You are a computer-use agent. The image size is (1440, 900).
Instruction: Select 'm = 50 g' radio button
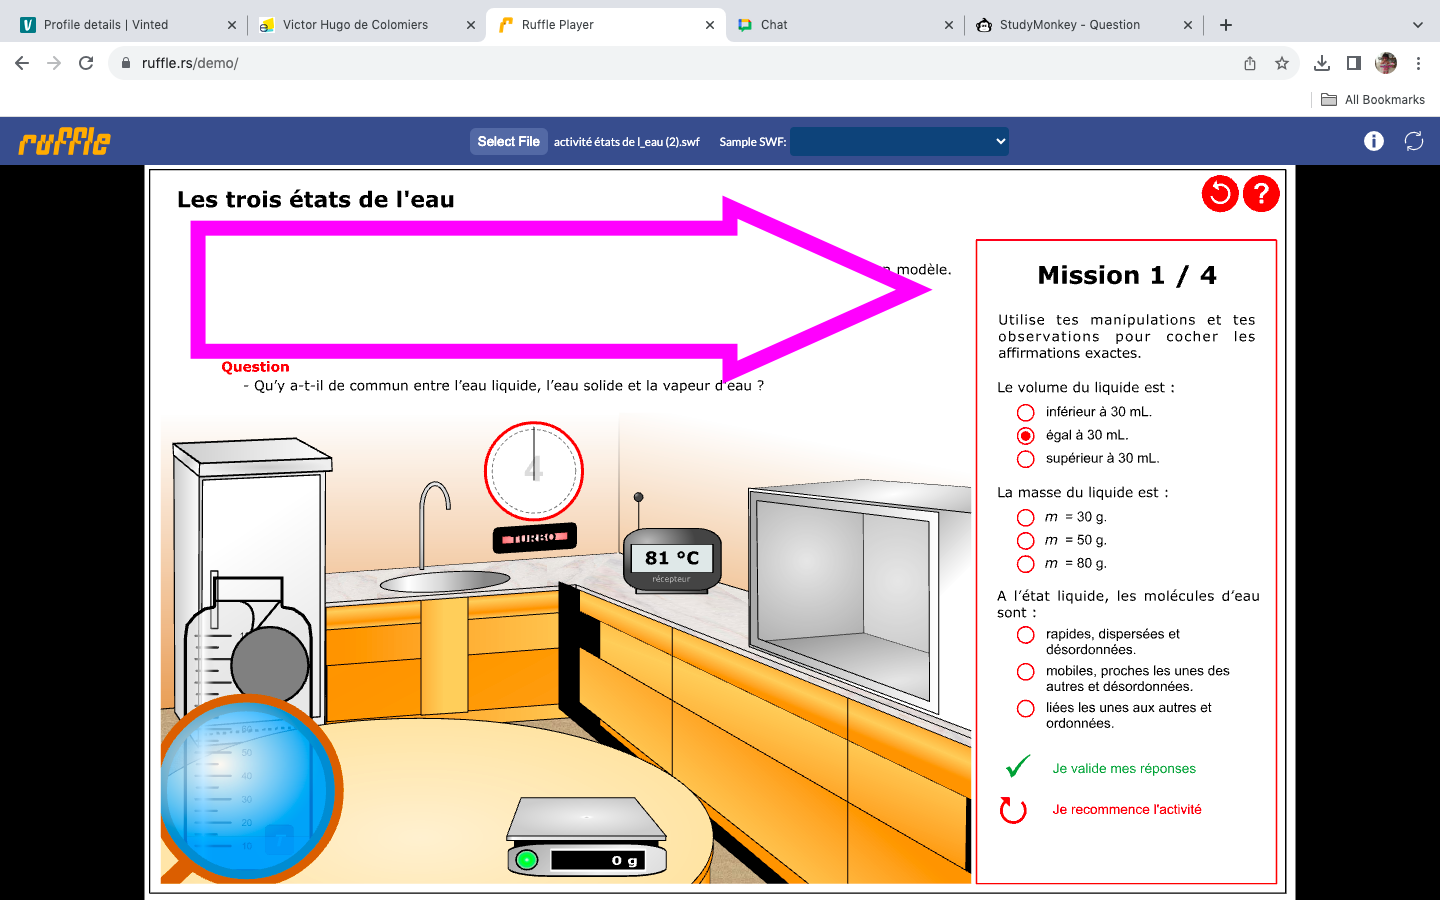(x=1025, y=540)
